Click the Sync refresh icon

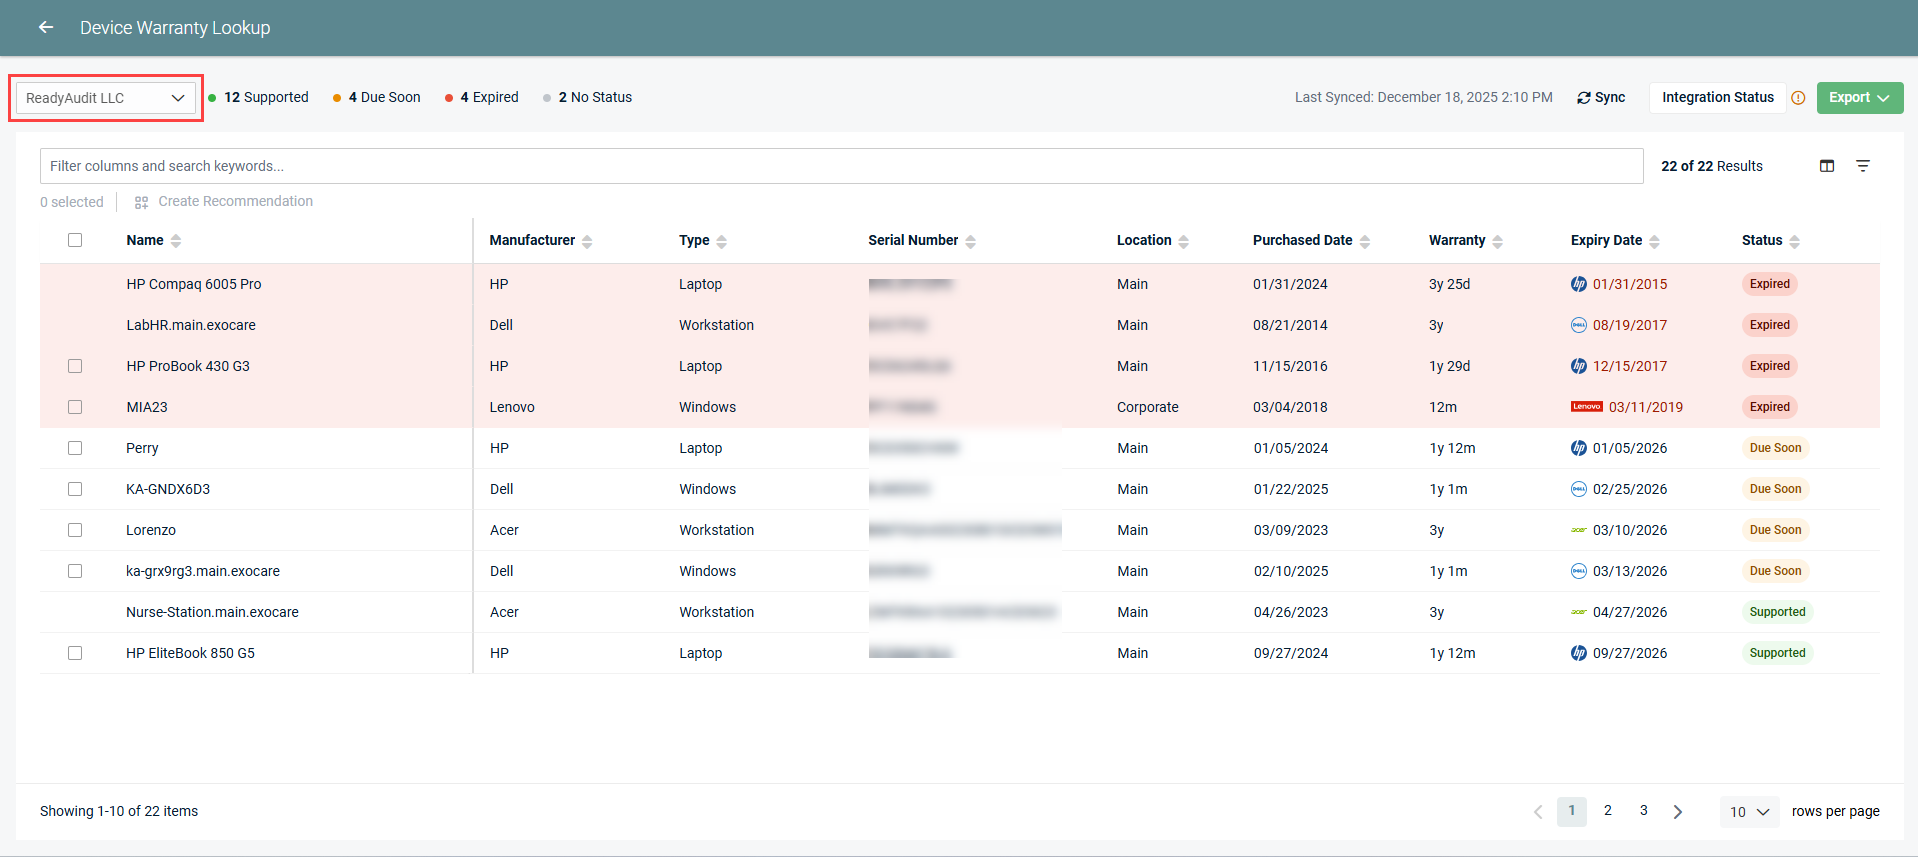tap(1584, 98)
